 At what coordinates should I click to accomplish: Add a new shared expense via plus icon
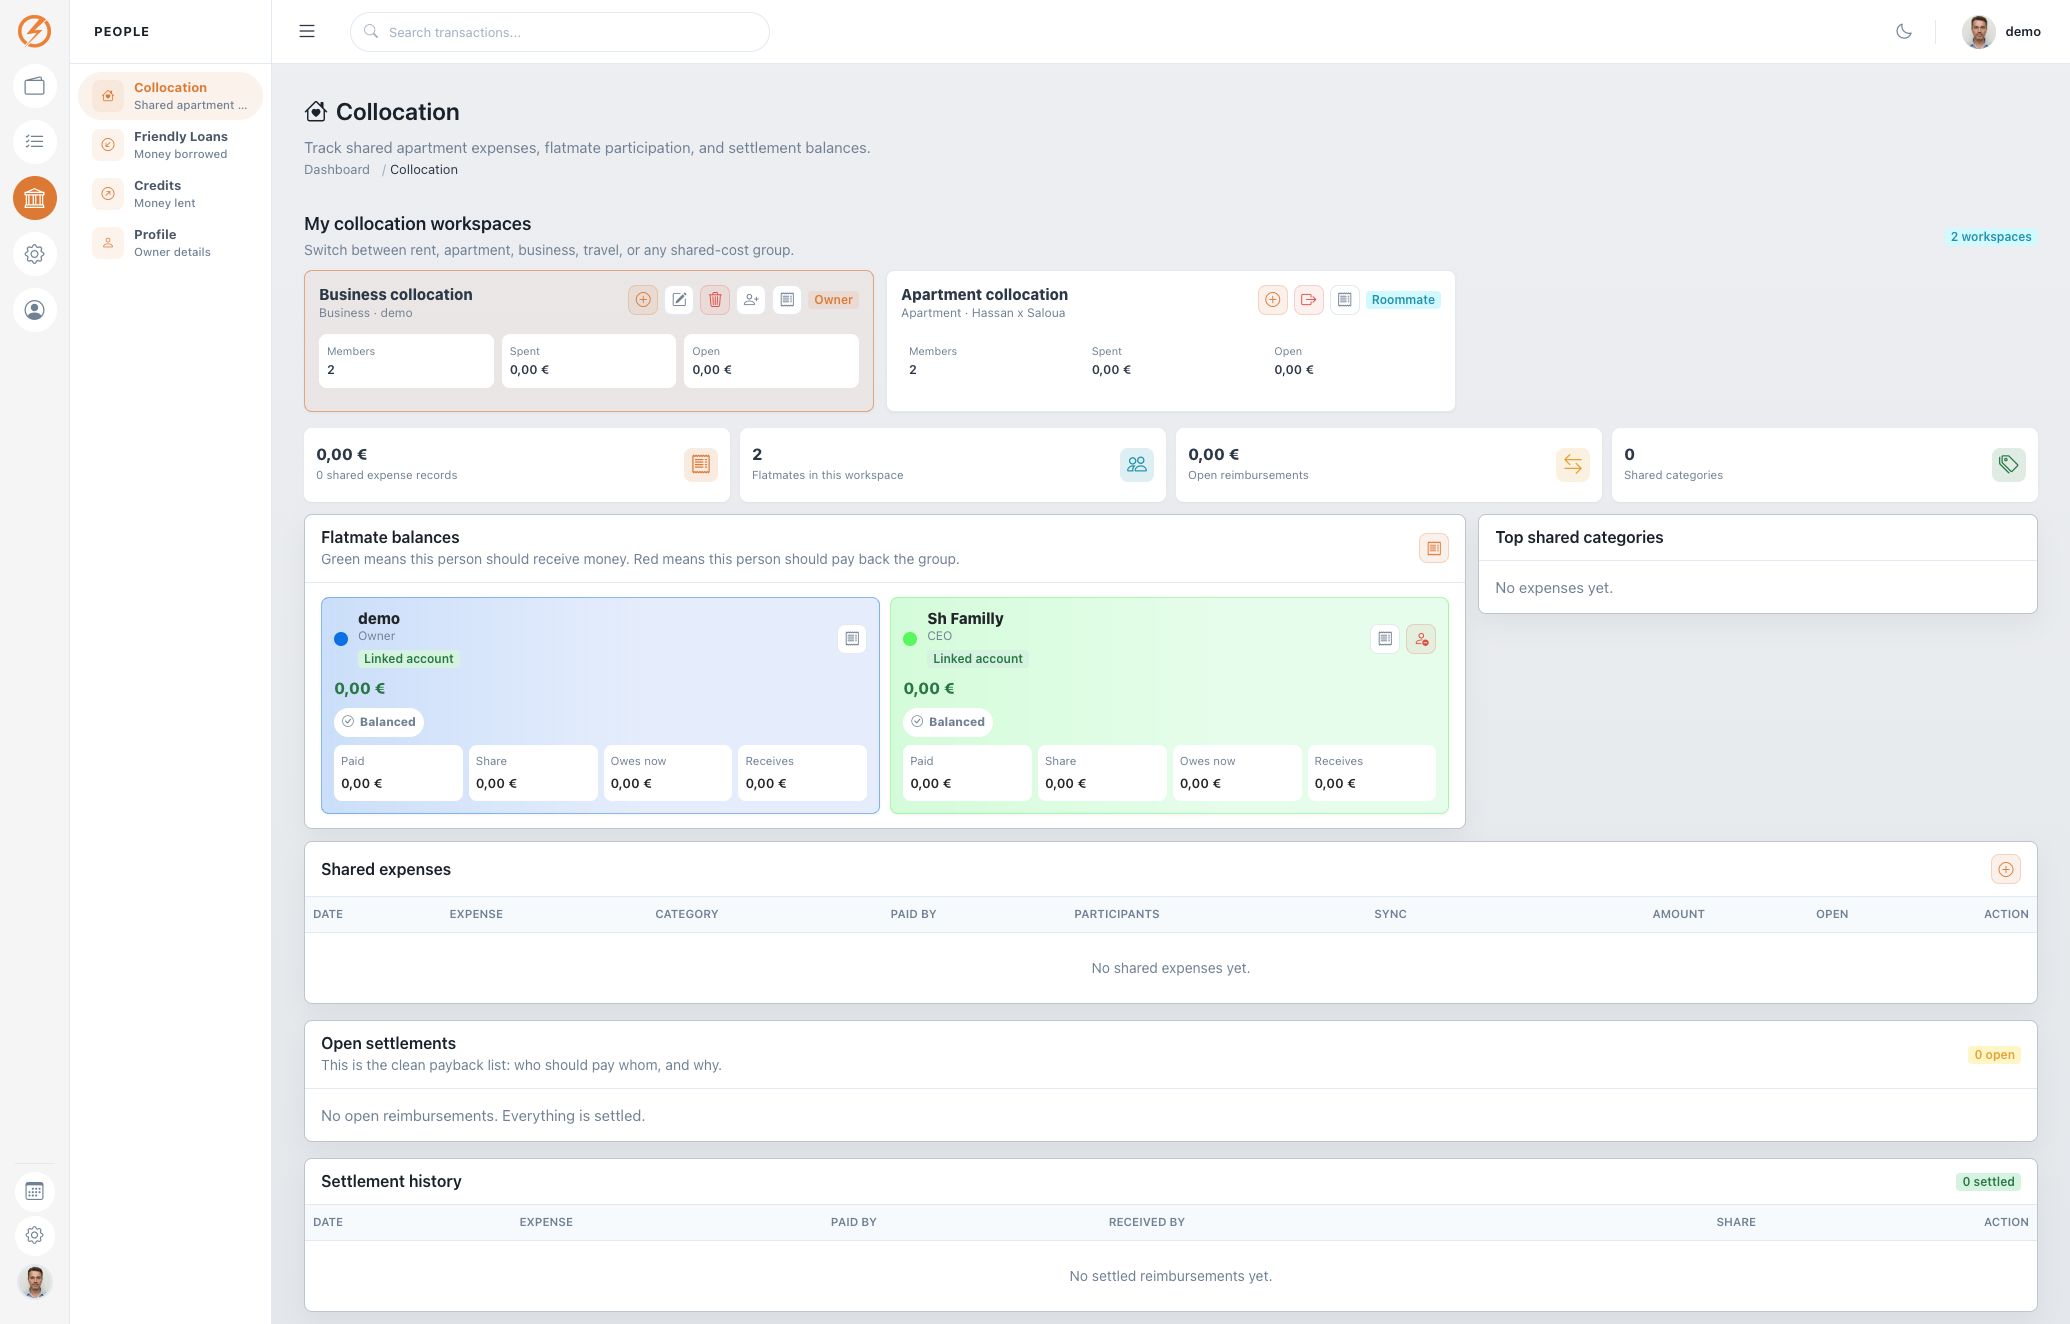pyautogui.click(x=2006, y=869)
